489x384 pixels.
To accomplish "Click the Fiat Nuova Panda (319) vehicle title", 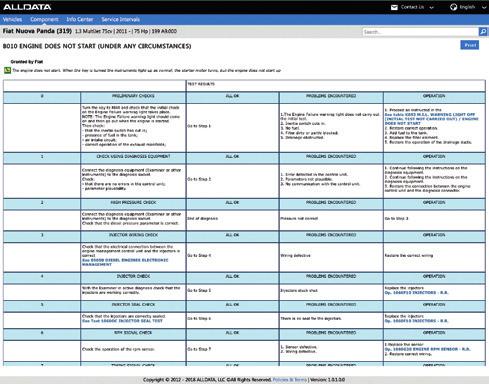I will 37,31.
